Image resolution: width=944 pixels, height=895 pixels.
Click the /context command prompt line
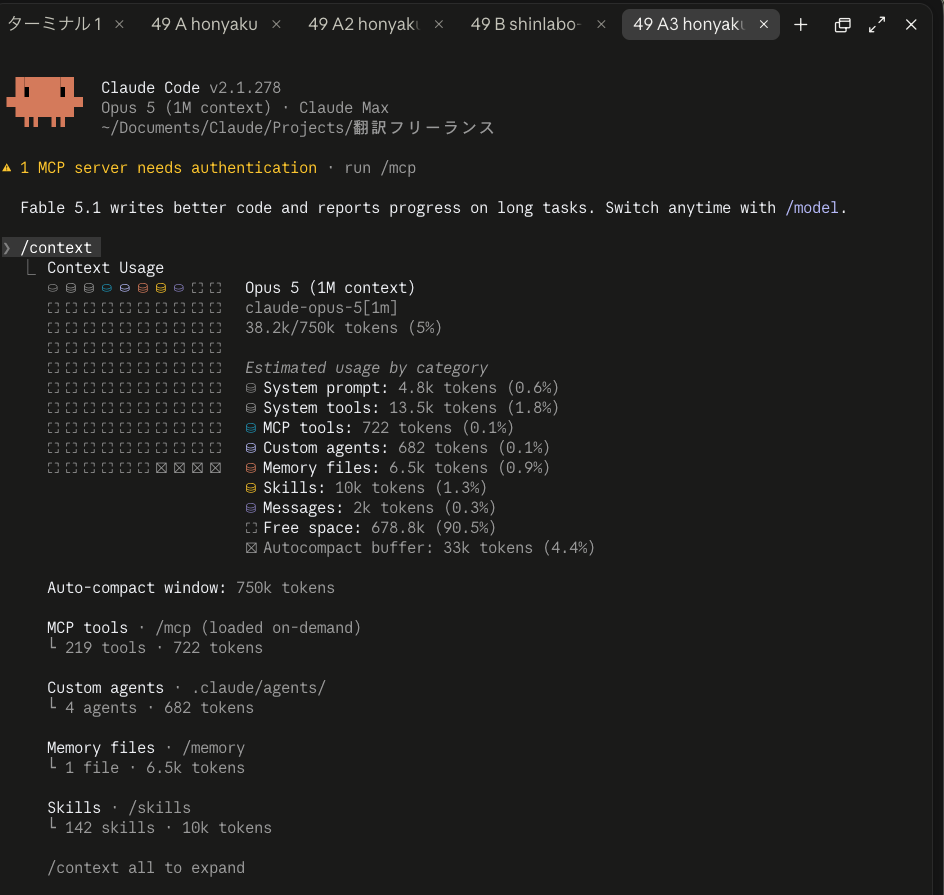(51, 247)
